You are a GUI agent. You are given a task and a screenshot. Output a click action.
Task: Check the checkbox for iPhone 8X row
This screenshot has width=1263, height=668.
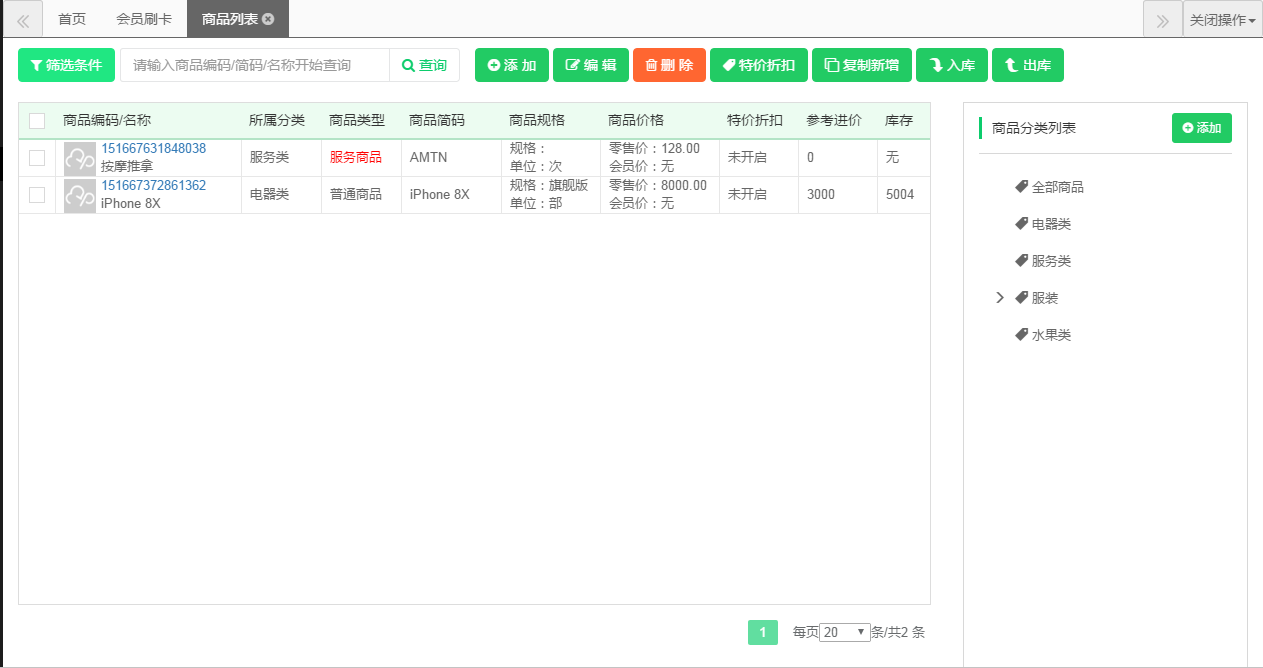click(x=37, y=194)
